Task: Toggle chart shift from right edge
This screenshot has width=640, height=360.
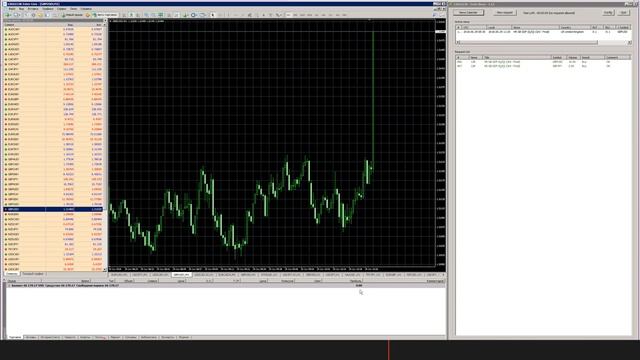Action: pyautogui.click(x=176, y=15)
